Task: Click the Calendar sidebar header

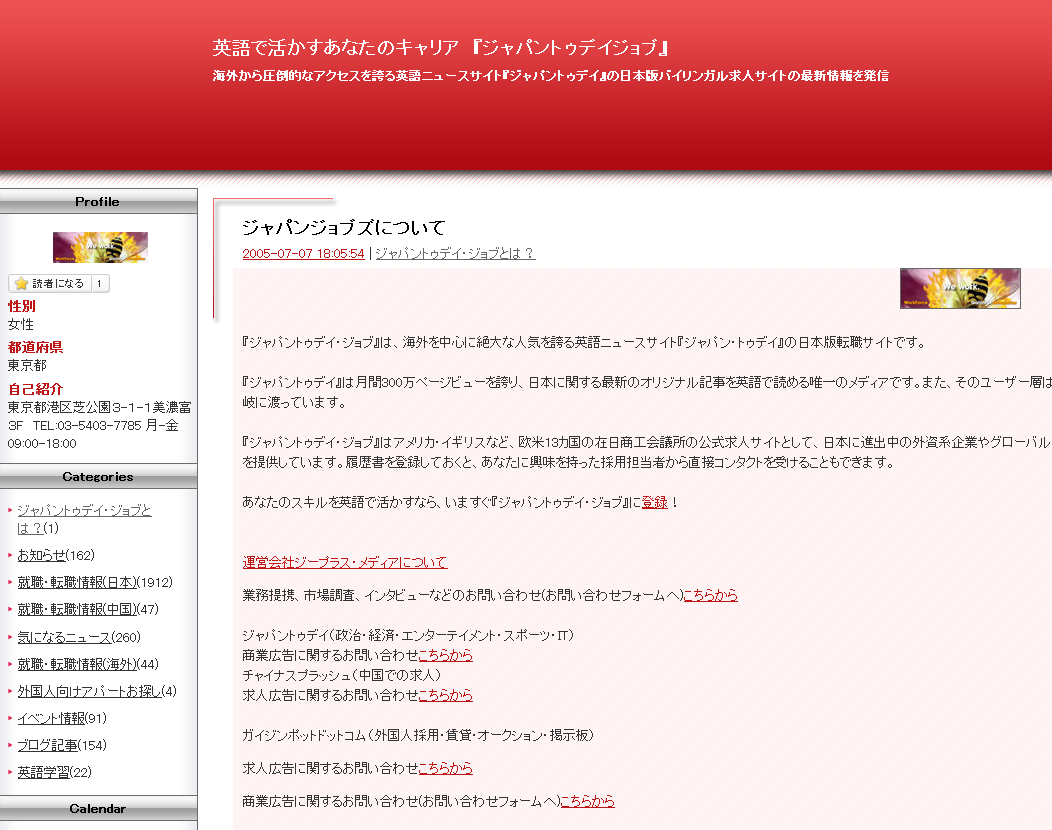Action: [x=98, y=809]
